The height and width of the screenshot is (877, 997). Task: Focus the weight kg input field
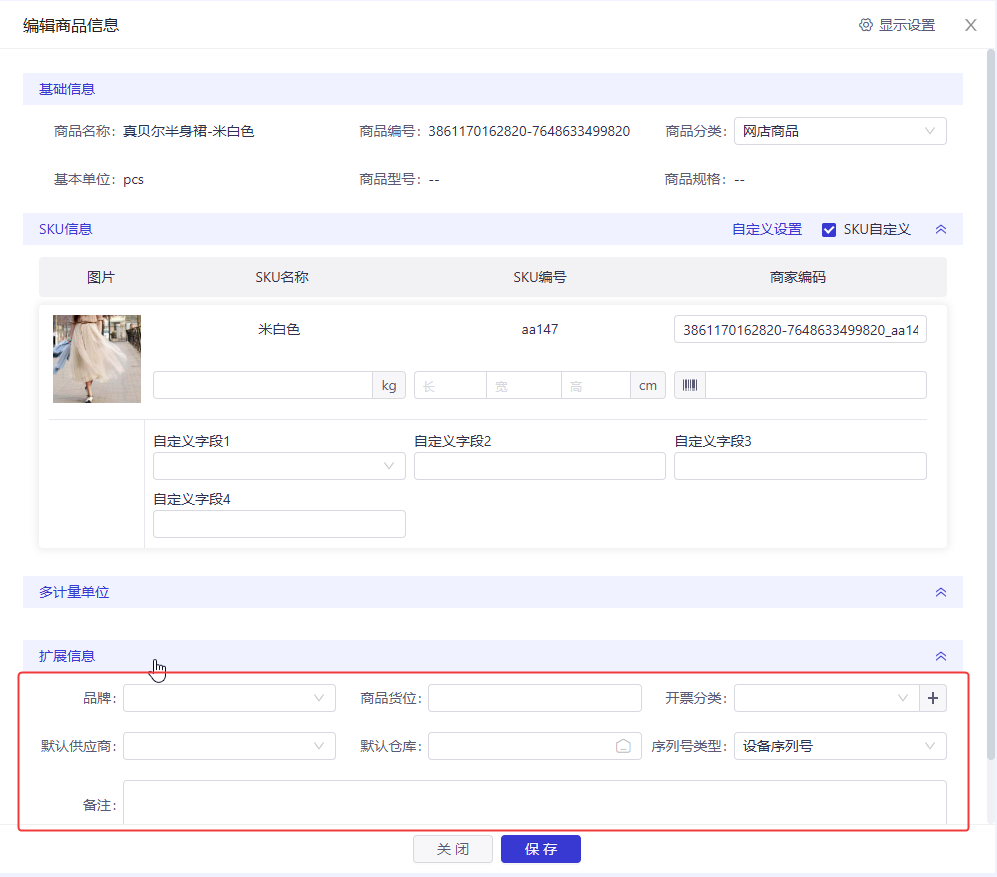coord(263,385)
